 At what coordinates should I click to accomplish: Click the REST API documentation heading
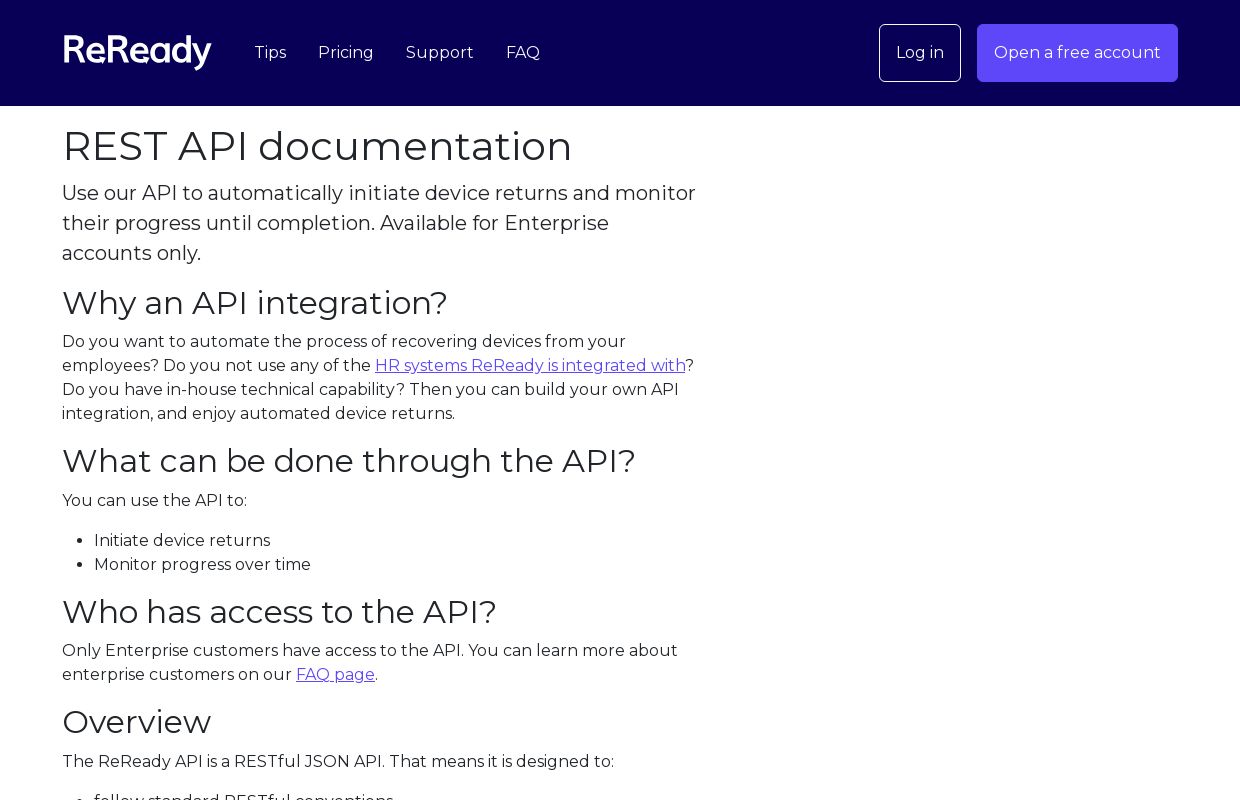pos(317,146)
